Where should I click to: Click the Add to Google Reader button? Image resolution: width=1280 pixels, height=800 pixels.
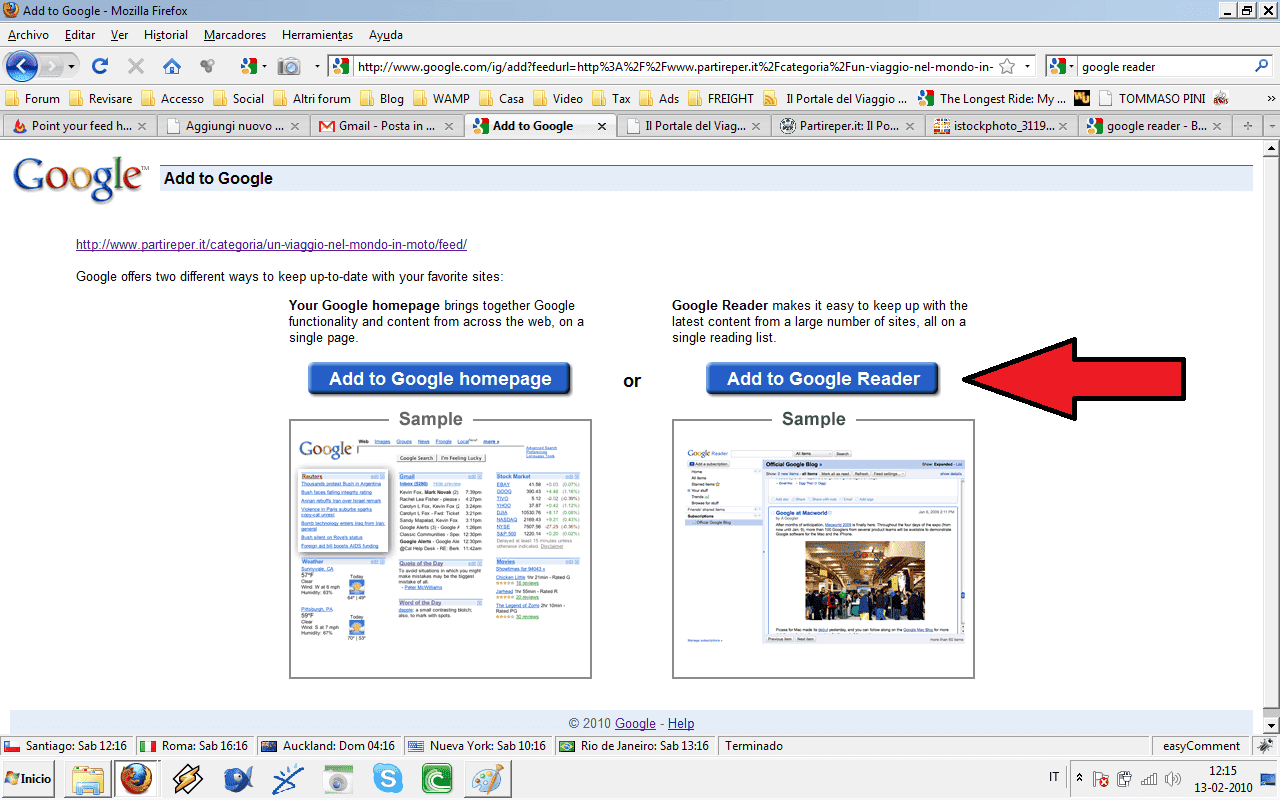click(823, 379)
